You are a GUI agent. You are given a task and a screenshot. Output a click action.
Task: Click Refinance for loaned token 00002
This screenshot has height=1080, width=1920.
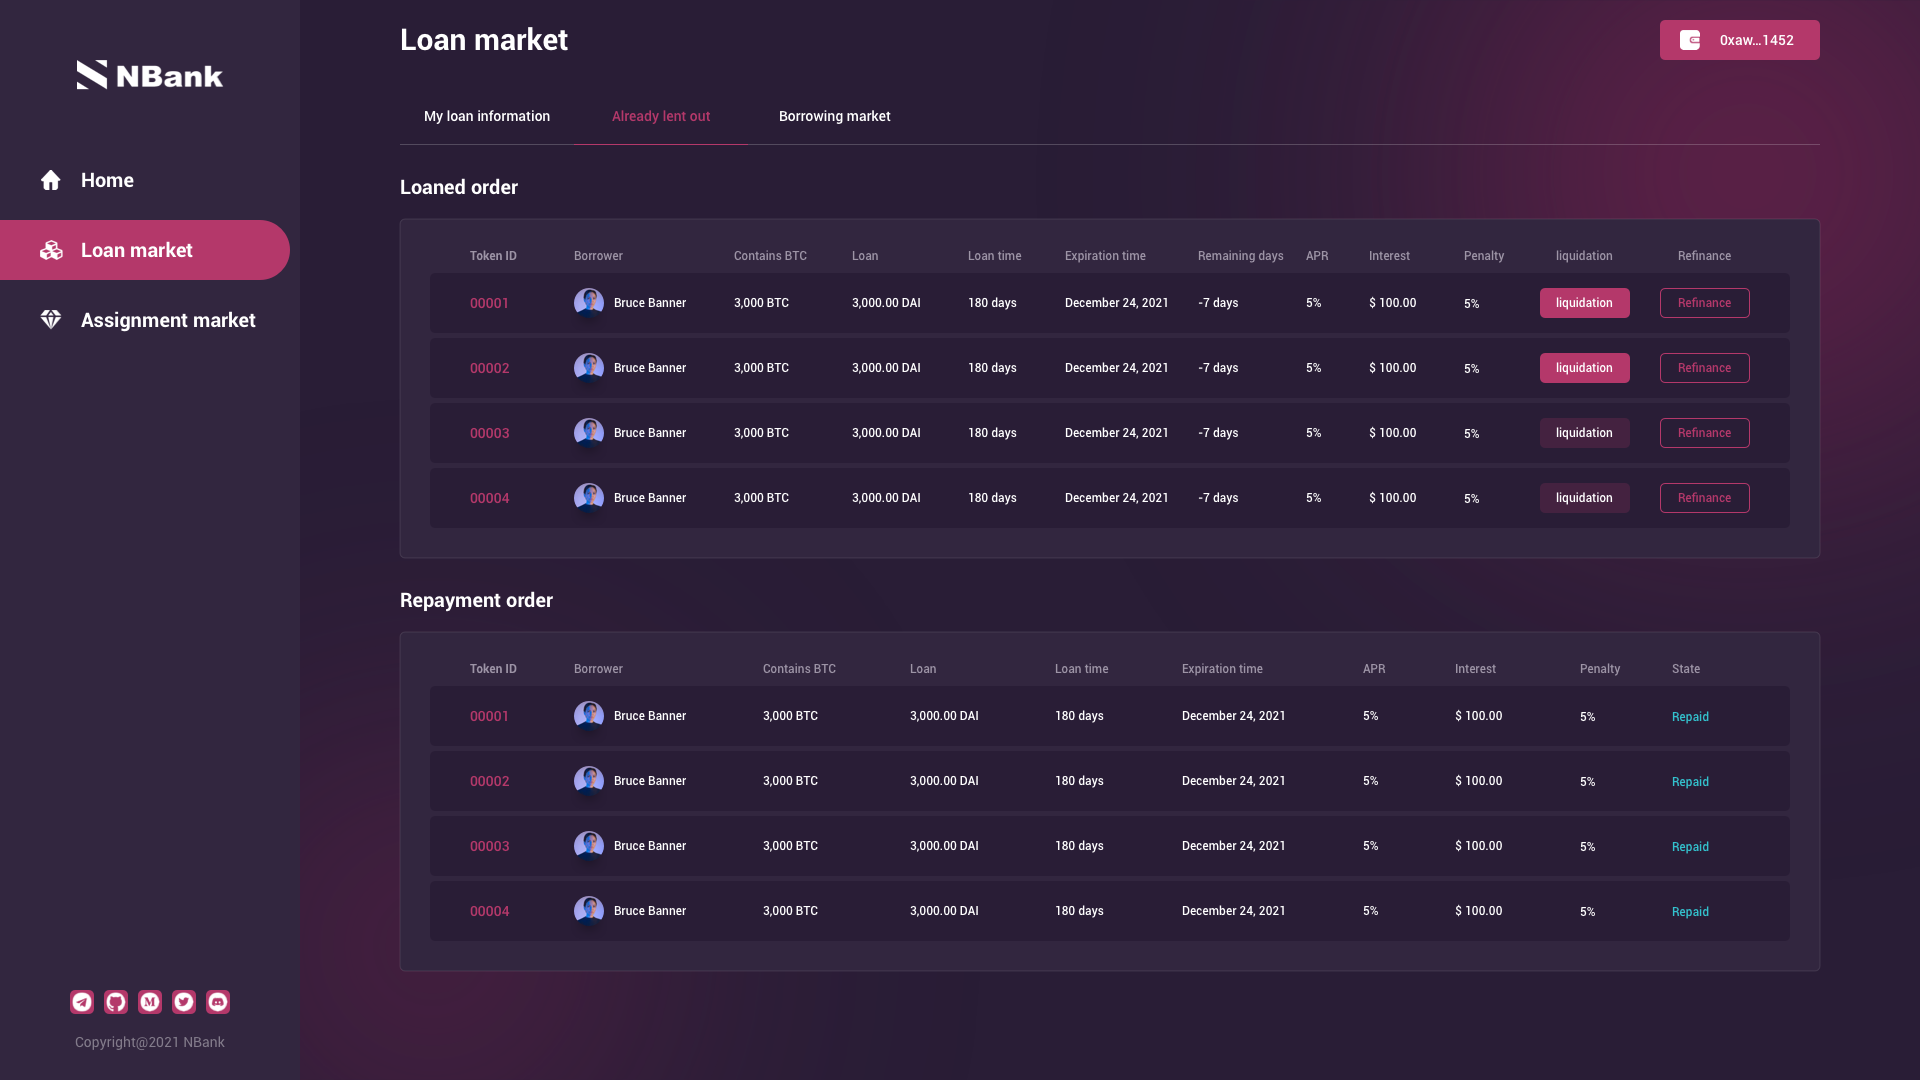(x=1704, y=368)
